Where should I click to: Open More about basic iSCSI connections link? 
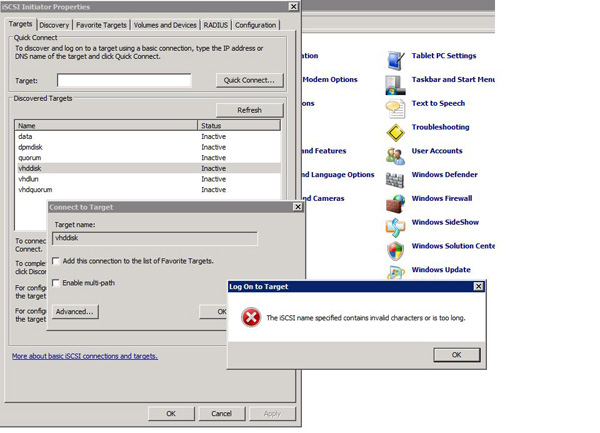85,356
